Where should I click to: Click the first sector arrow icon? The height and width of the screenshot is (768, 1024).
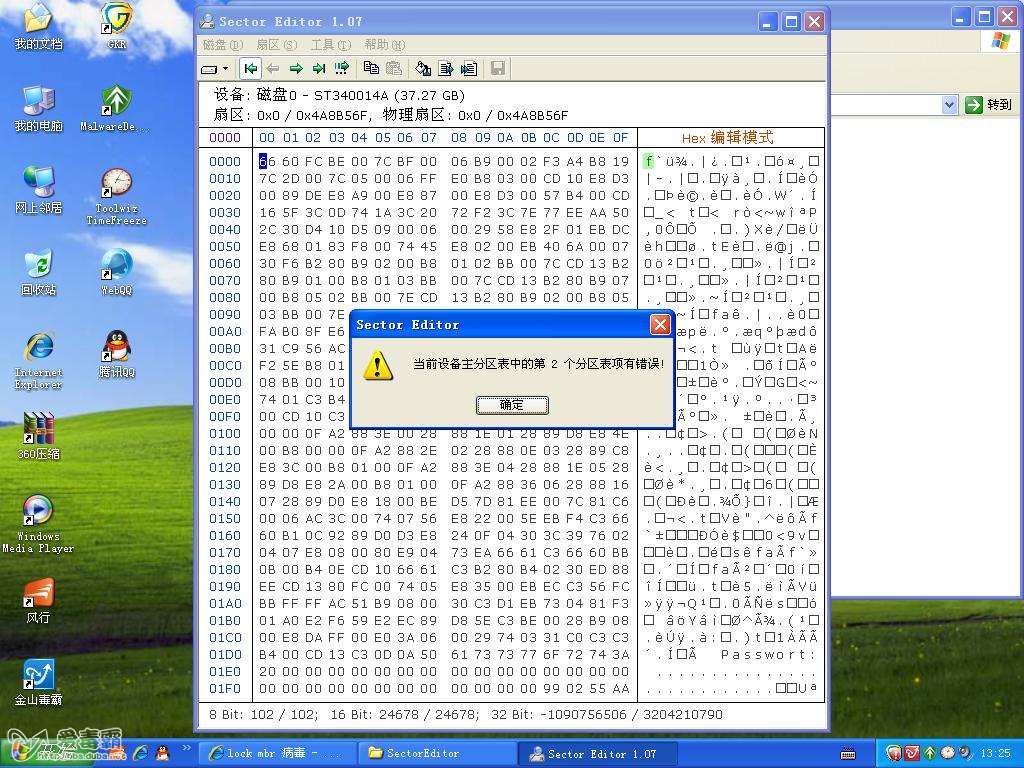pos(250,69)
